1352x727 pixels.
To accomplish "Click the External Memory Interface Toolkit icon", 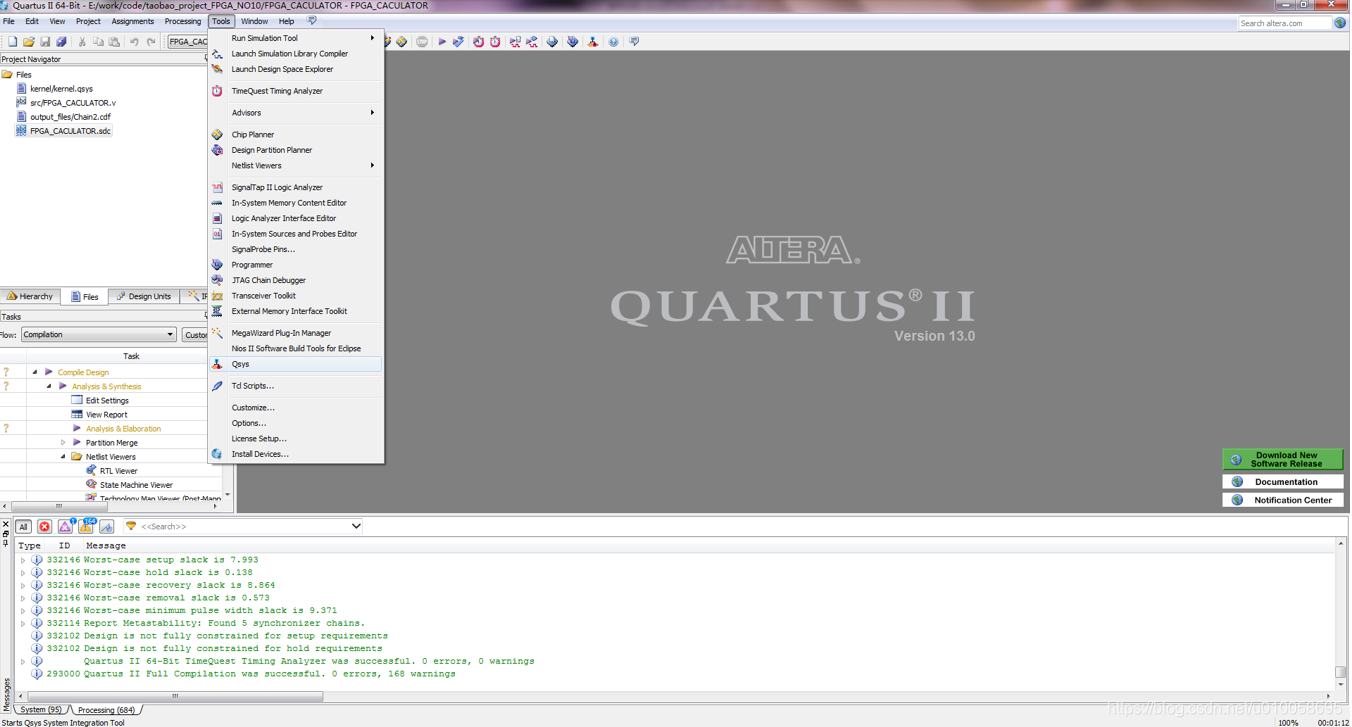I will coord(217,311).
